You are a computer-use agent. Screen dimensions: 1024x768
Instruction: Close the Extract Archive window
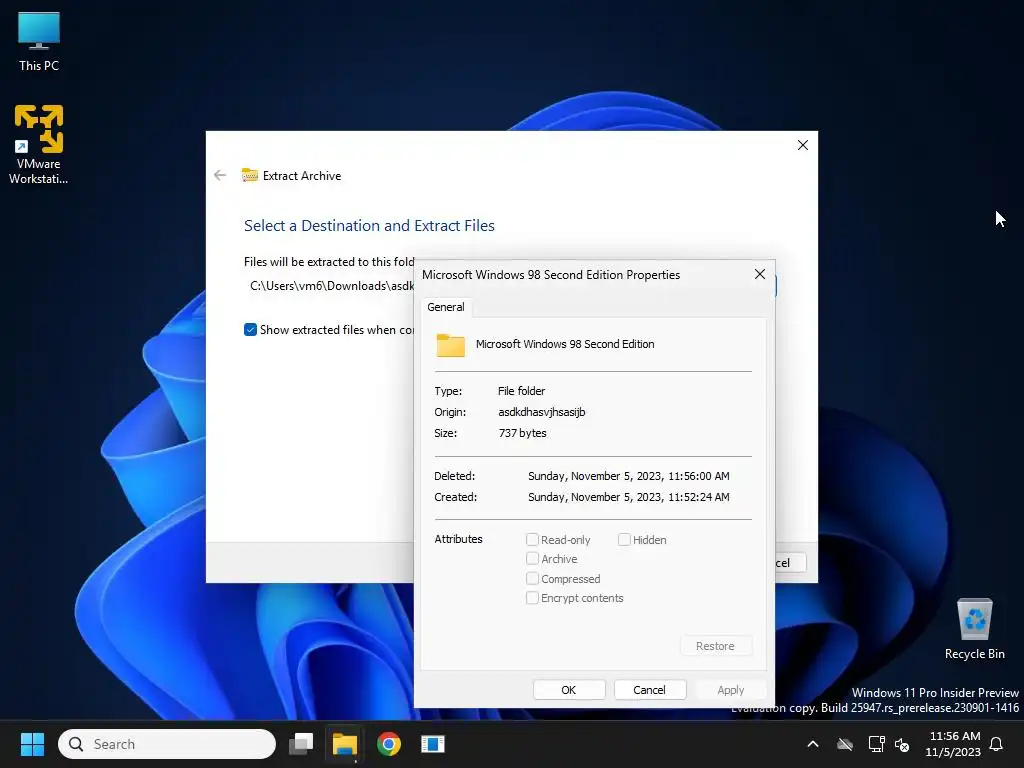tap(803, 145)
